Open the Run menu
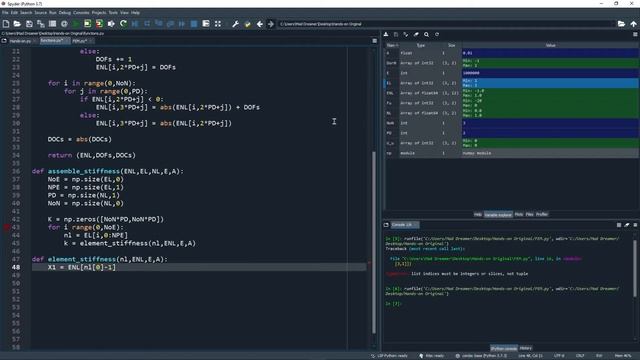The width and height of the screenshot is (640, 360). [53, 13]
